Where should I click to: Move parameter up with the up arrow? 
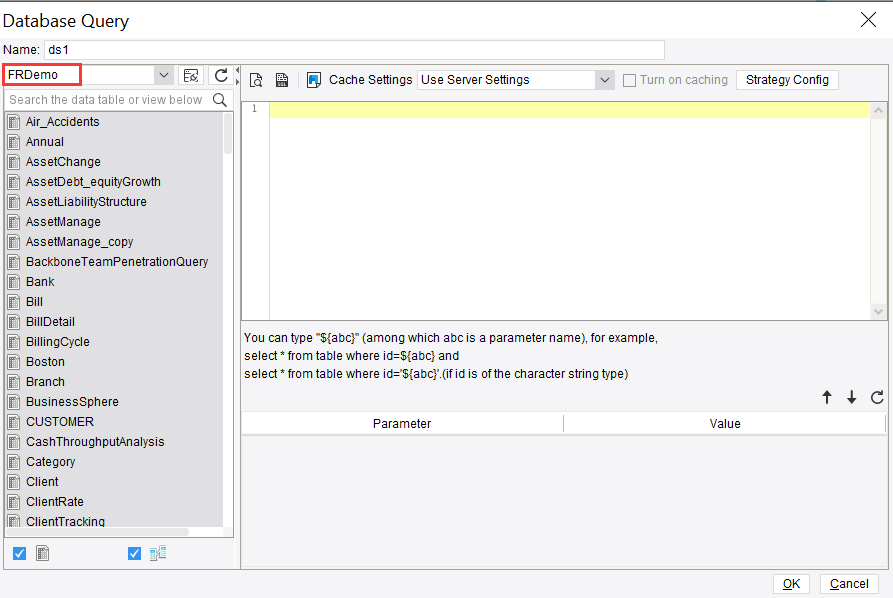click(x=827, y=397)
